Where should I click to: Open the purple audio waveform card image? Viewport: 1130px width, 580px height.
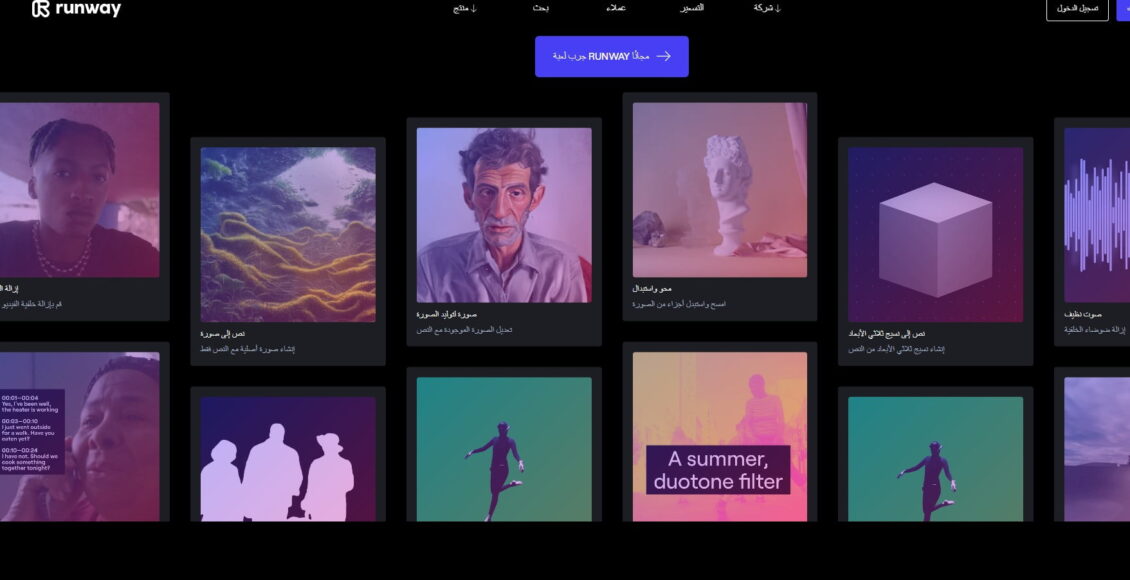point(1097,215)
